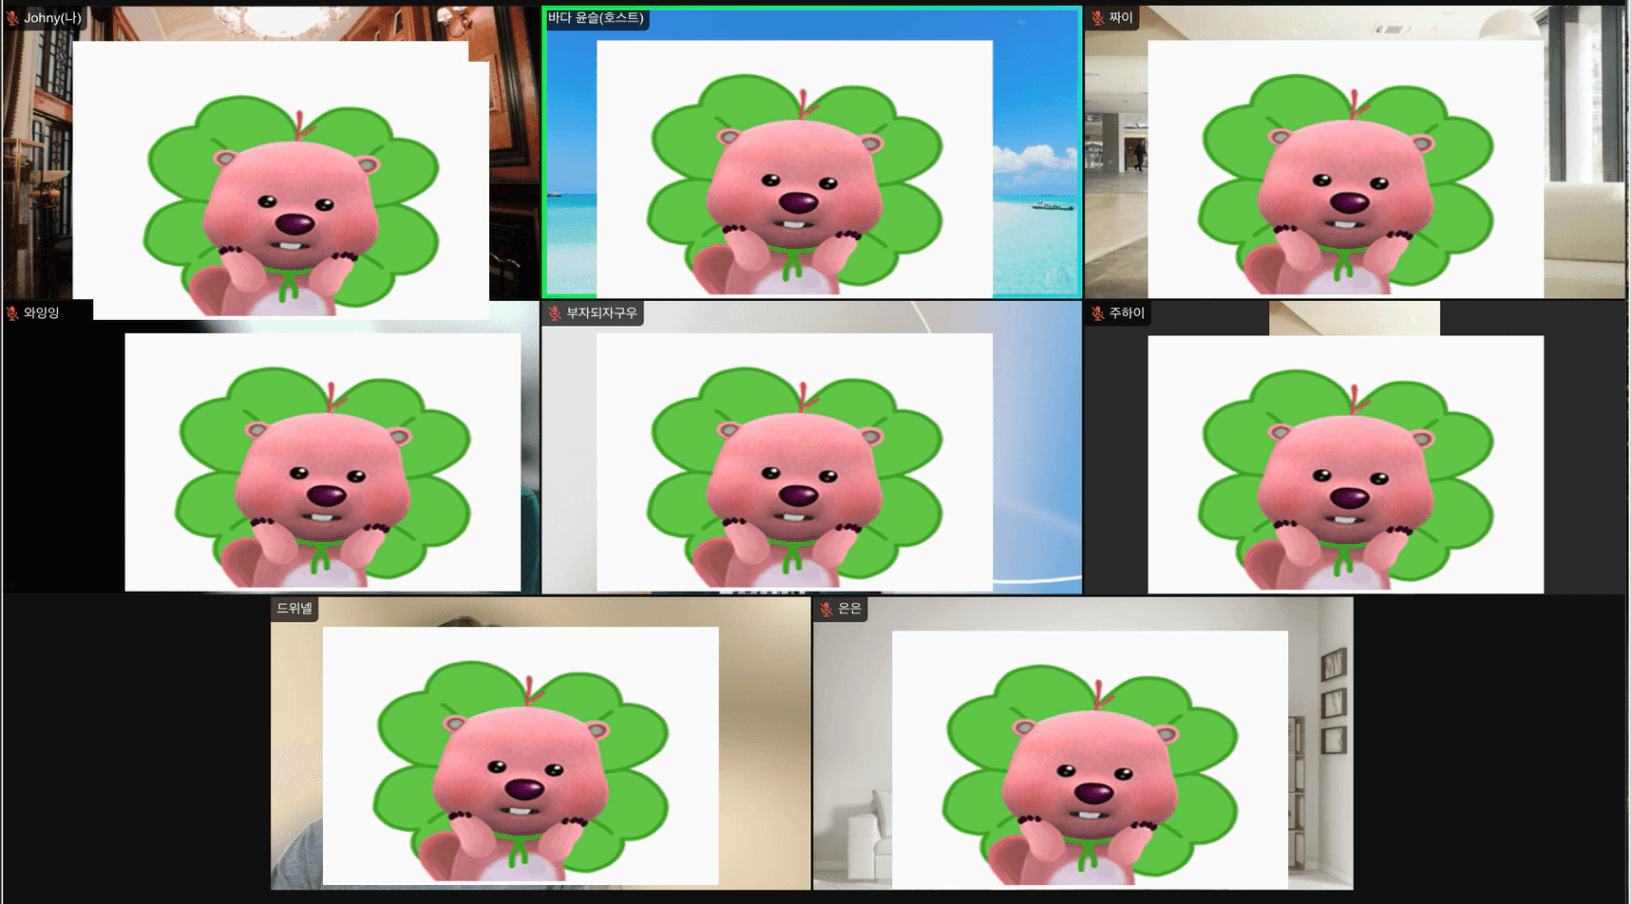Click the muted microphone icon beside Johny(나)
Viewport: 1631px width, 904px height.
13,18
